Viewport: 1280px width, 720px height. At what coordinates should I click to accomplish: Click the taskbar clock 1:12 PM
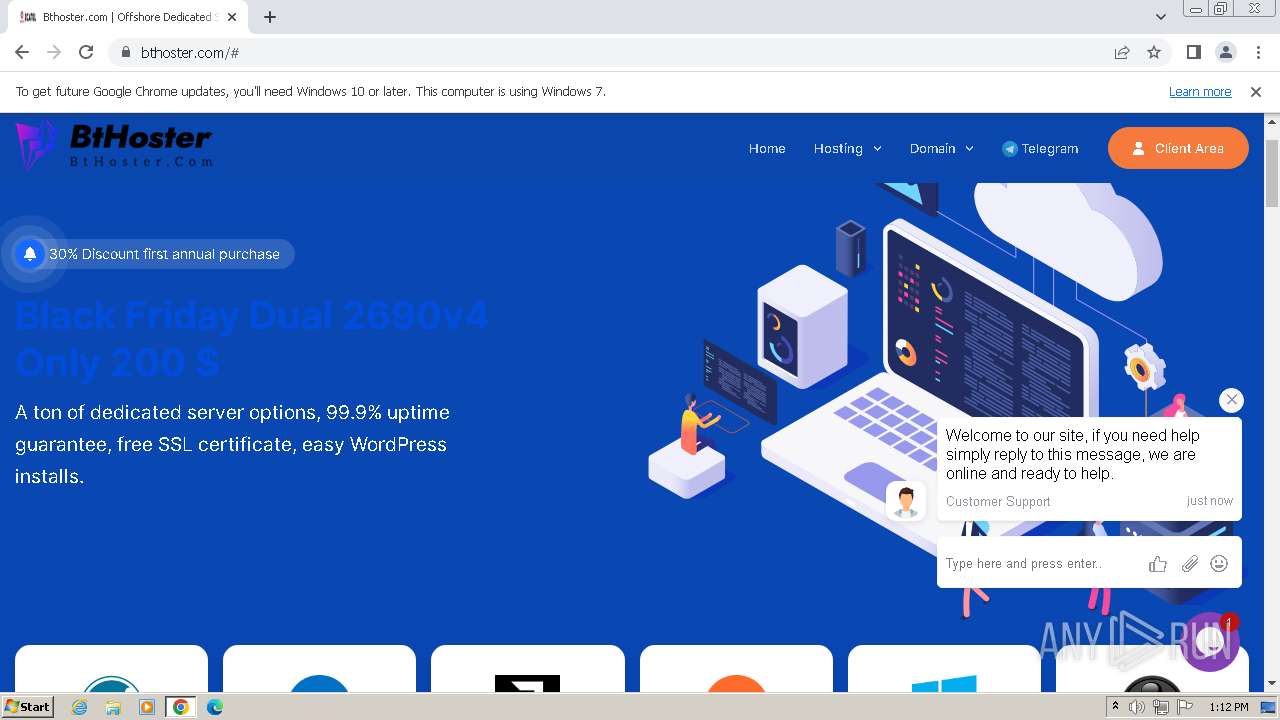pyautogui.click(x=1228, y=707)
